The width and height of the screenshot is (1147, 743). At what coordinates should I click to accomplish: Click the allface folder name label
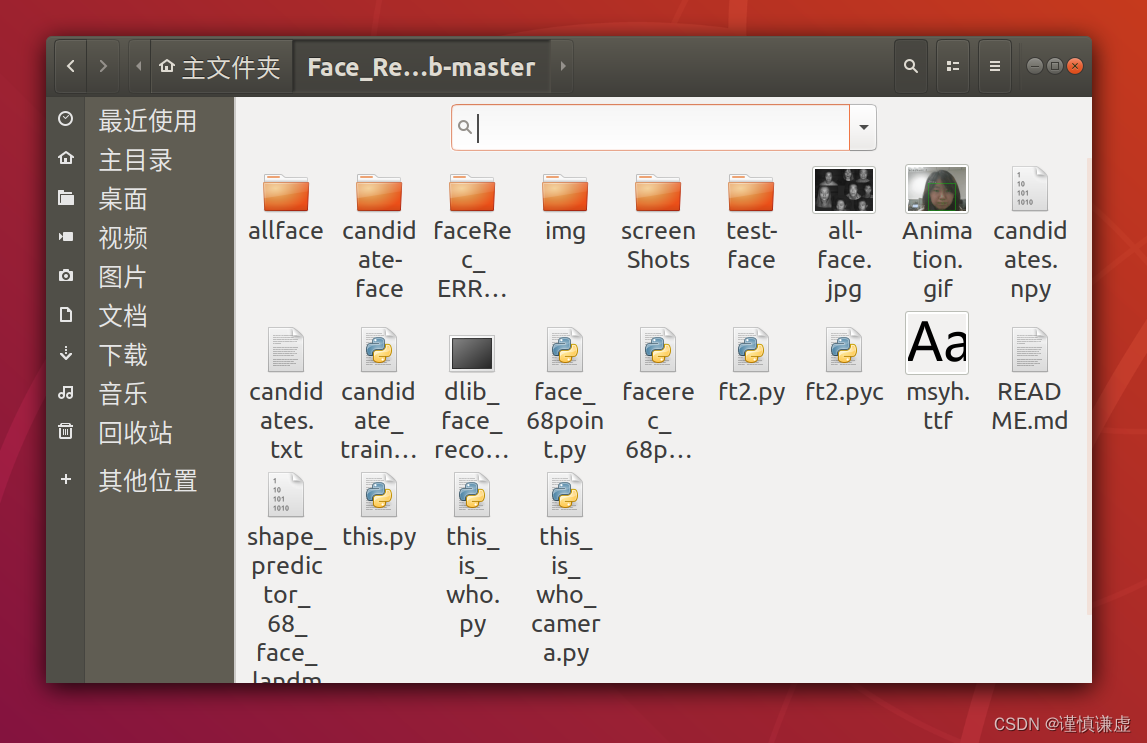pyautogui.click(x=286, y=230)
